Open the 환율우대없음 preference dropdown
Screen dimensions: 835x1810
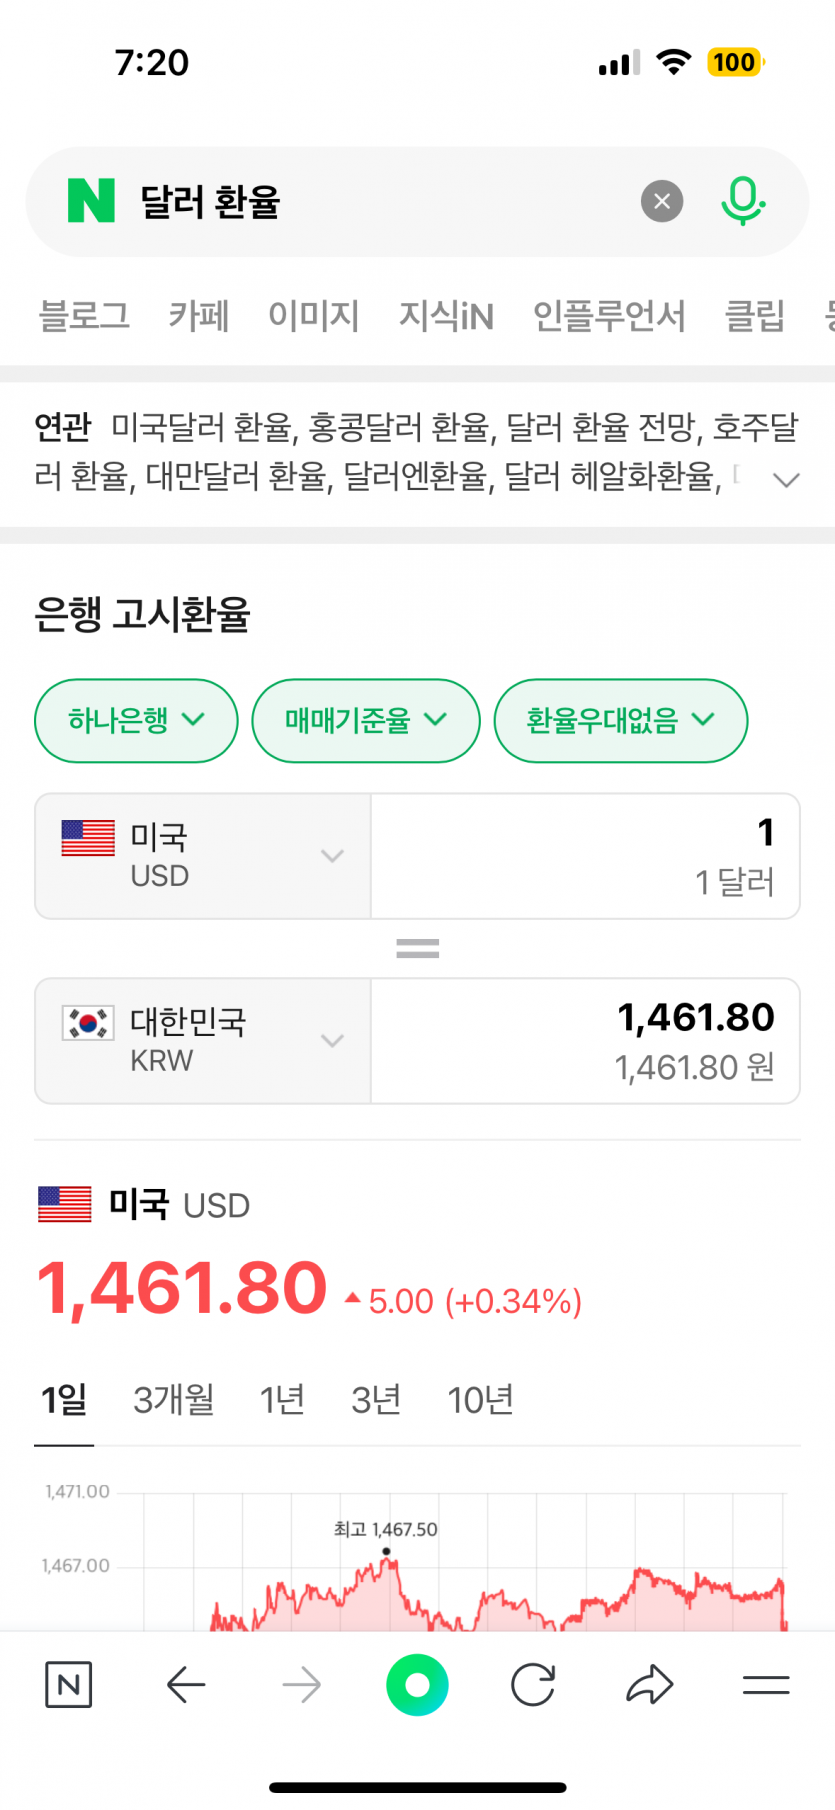coord(620,720)
